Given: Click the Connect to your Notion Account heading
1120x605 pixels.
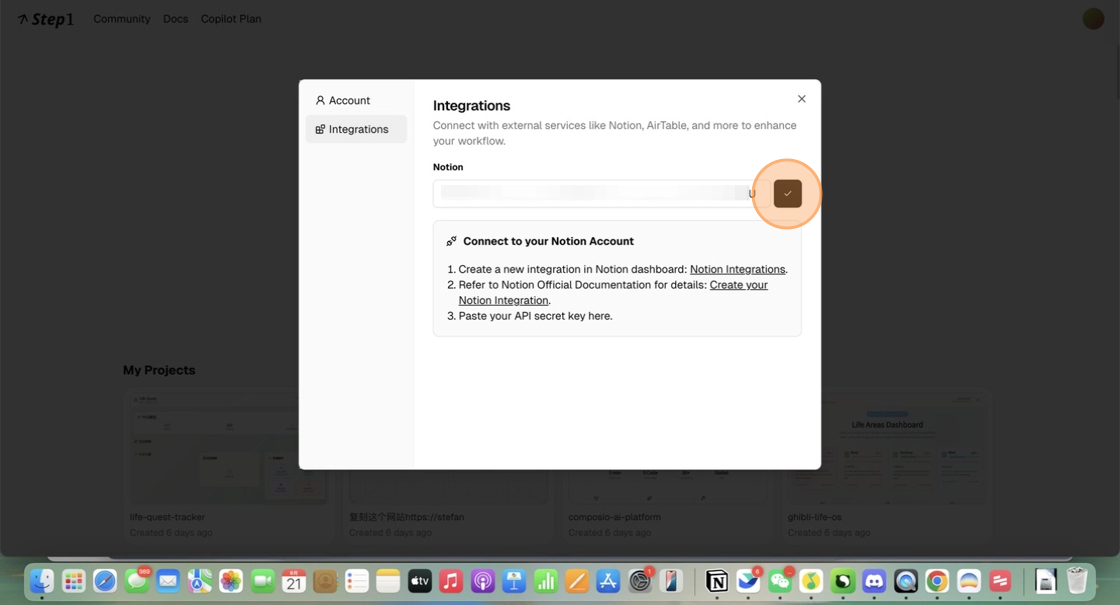Looking at the screenshot, I should tap(548, 241).
